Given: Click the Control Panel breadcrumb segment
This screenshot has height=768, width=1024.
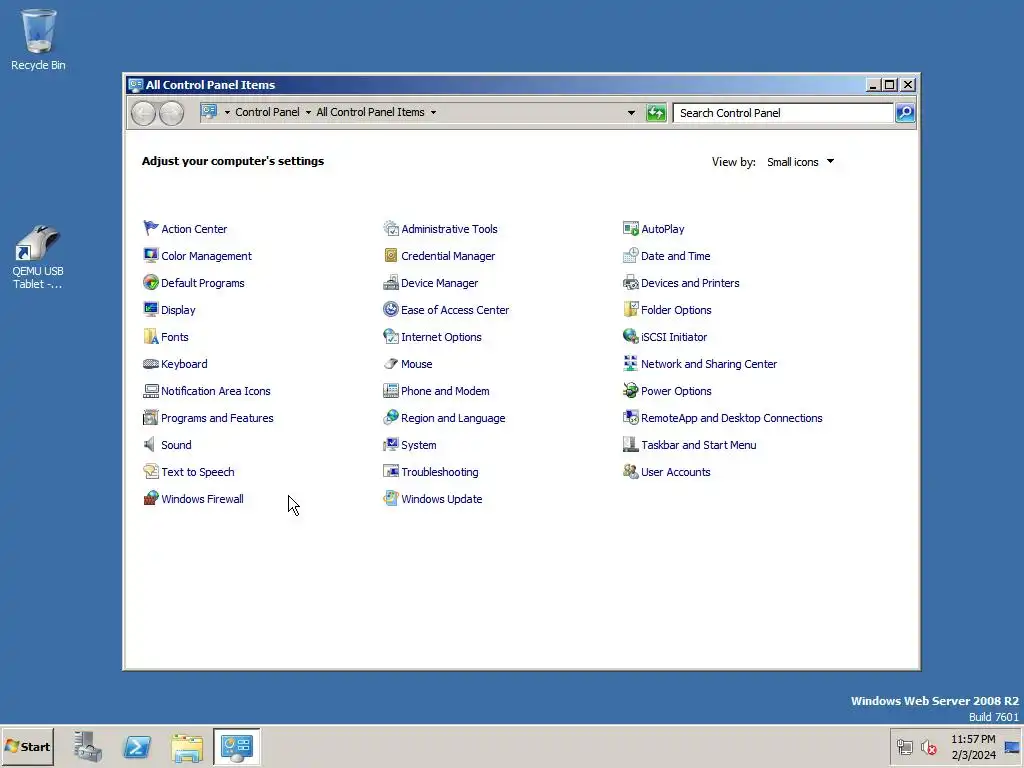Looking at the screenshot, I should click(x=267, y=112).
